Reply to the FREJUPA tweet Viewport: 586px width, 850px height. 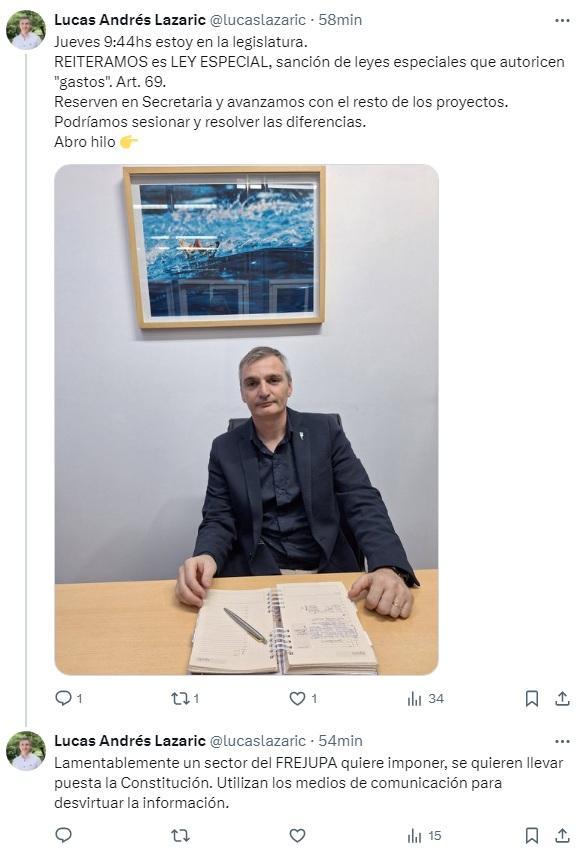64,835
